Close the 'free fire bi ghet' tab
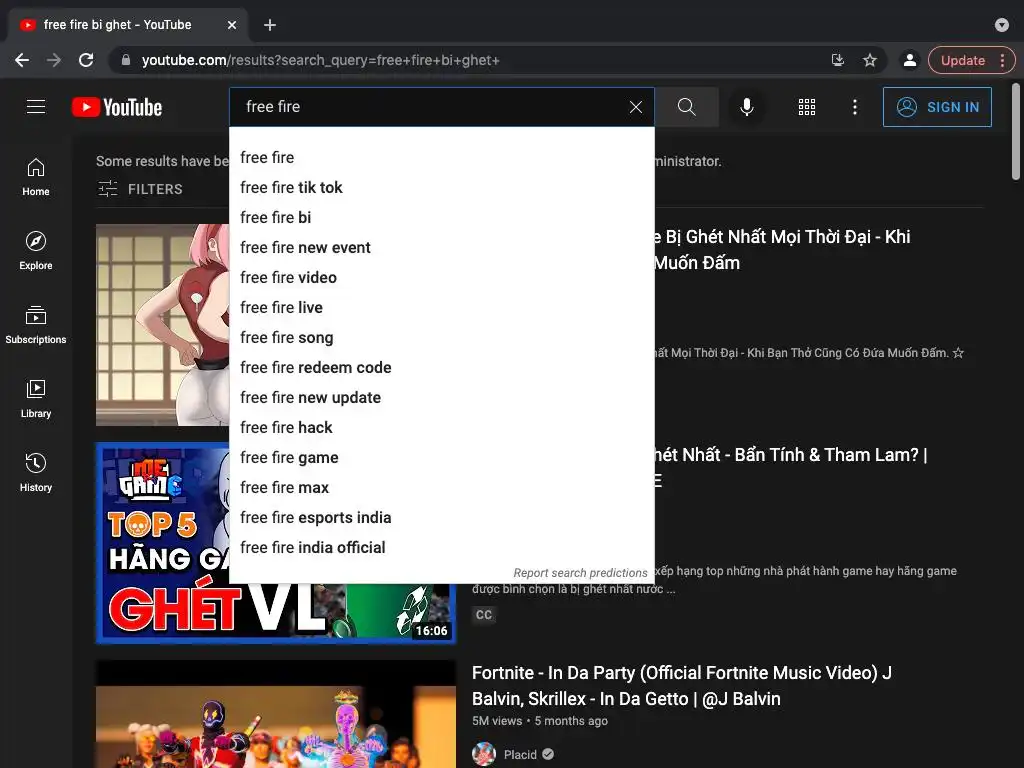 [232, 25]
